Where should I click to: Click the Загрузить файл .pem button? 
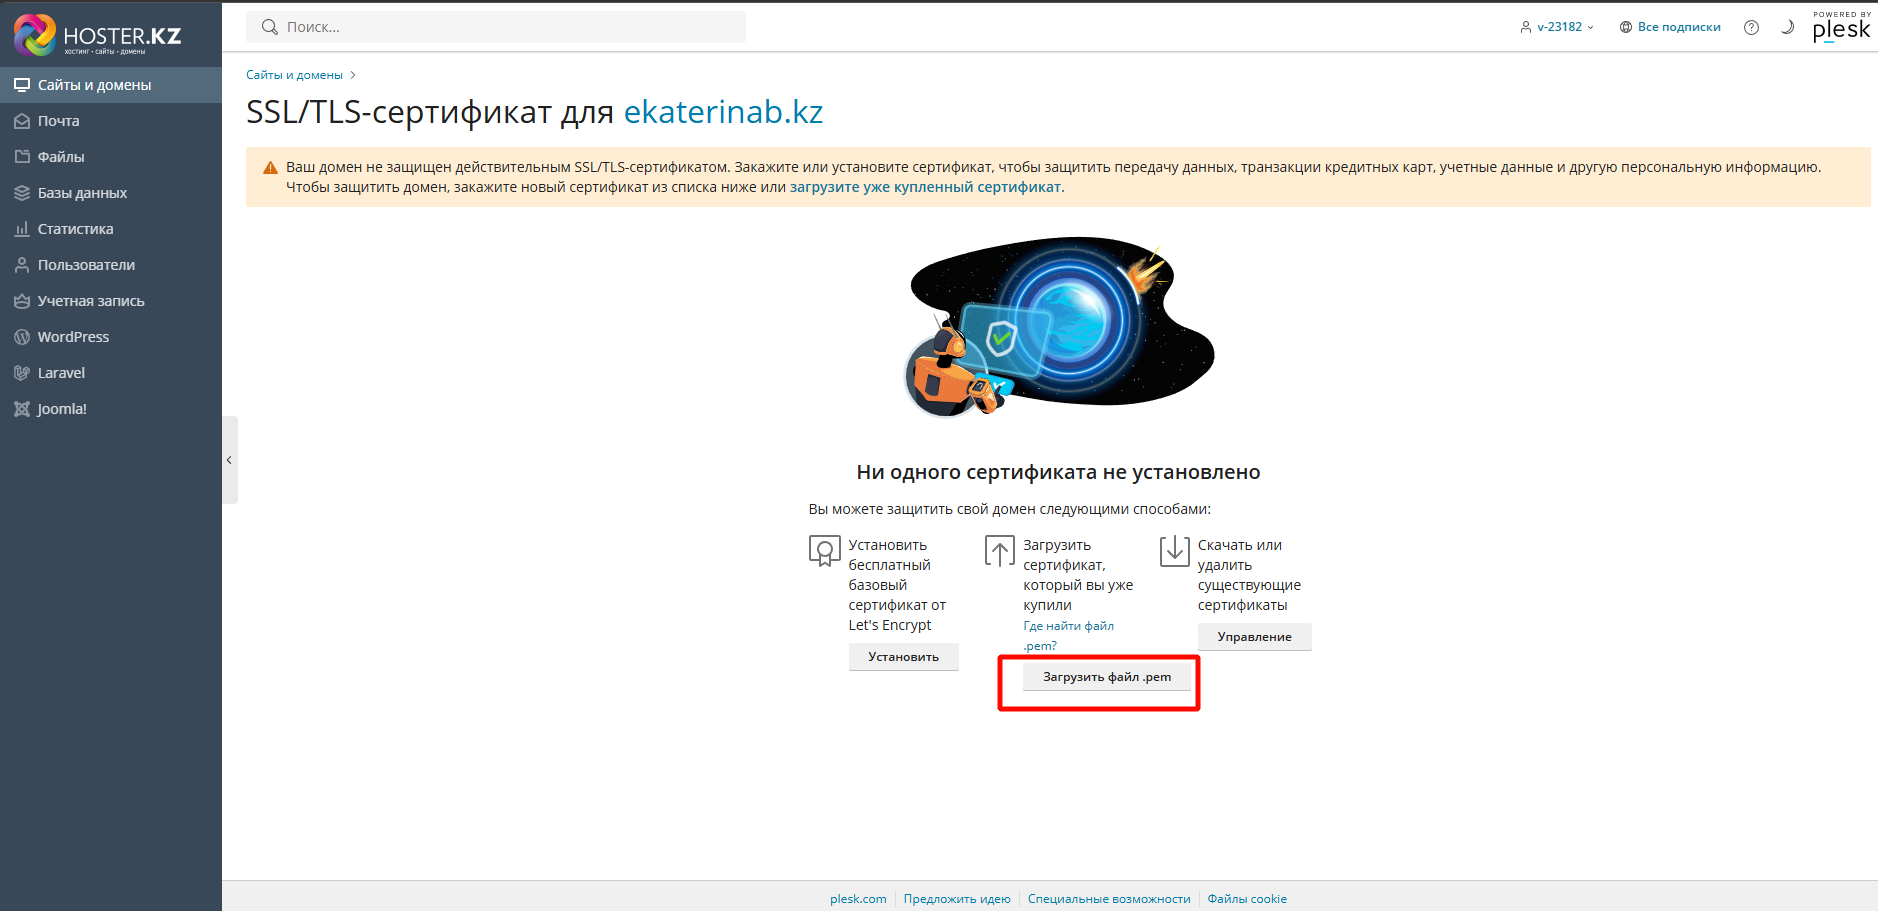pos(1106,677)
